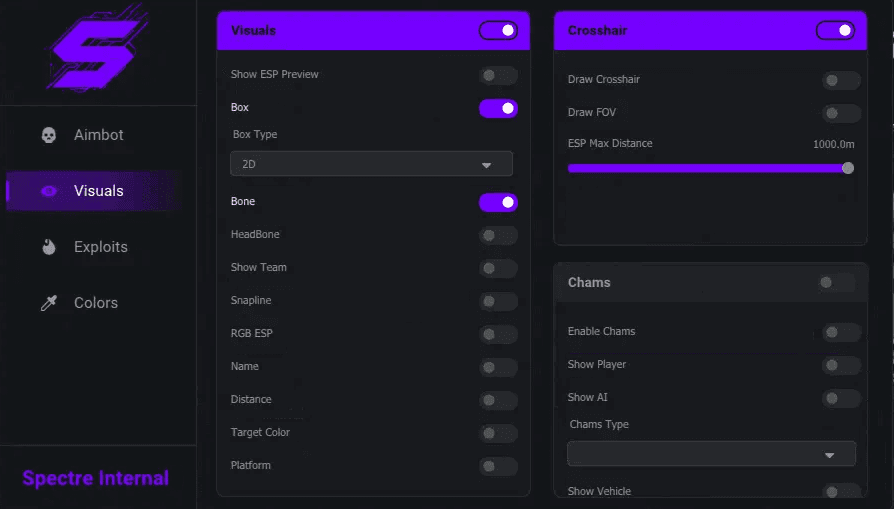Go to the Aimbot section label
This screenshot has height=509, width=894.
point(99,135)
